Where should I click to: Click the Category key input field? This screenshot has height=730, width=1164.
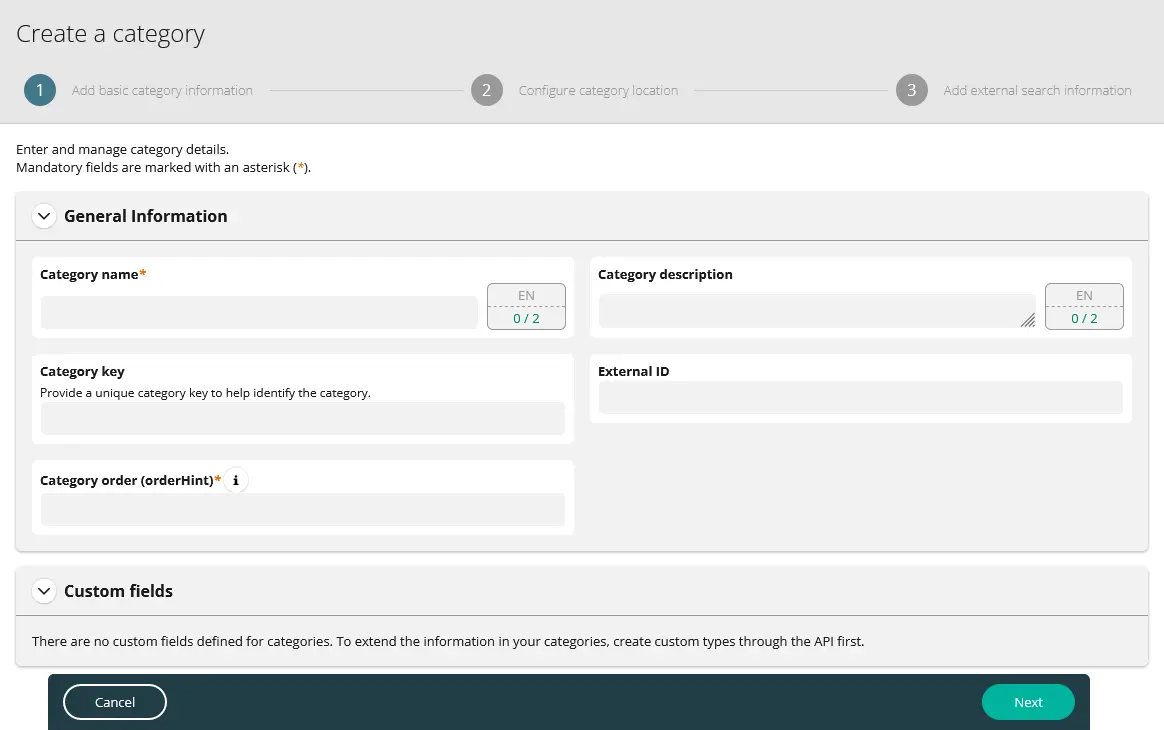tap(302, 418)
